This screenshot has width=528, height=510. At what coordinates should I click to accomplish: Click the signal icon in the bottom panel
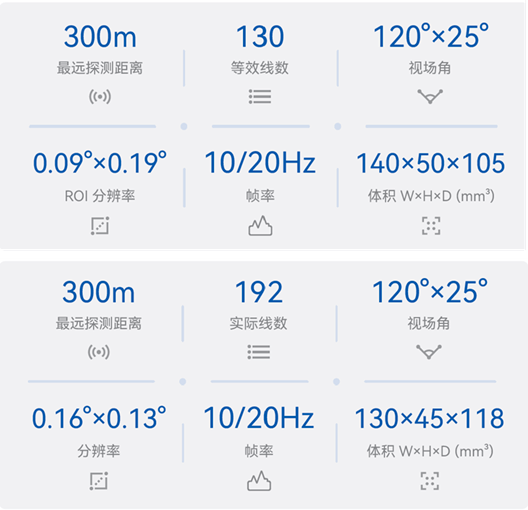pos(99,352)
